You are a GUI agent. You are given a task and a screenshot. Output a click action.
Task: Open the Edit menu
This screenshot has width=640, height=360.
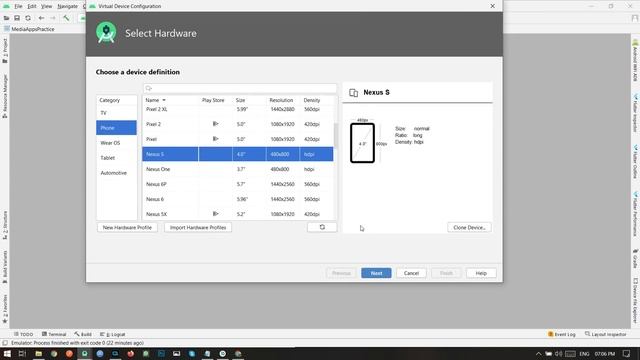pyautogui.click(x=32, y=6)
